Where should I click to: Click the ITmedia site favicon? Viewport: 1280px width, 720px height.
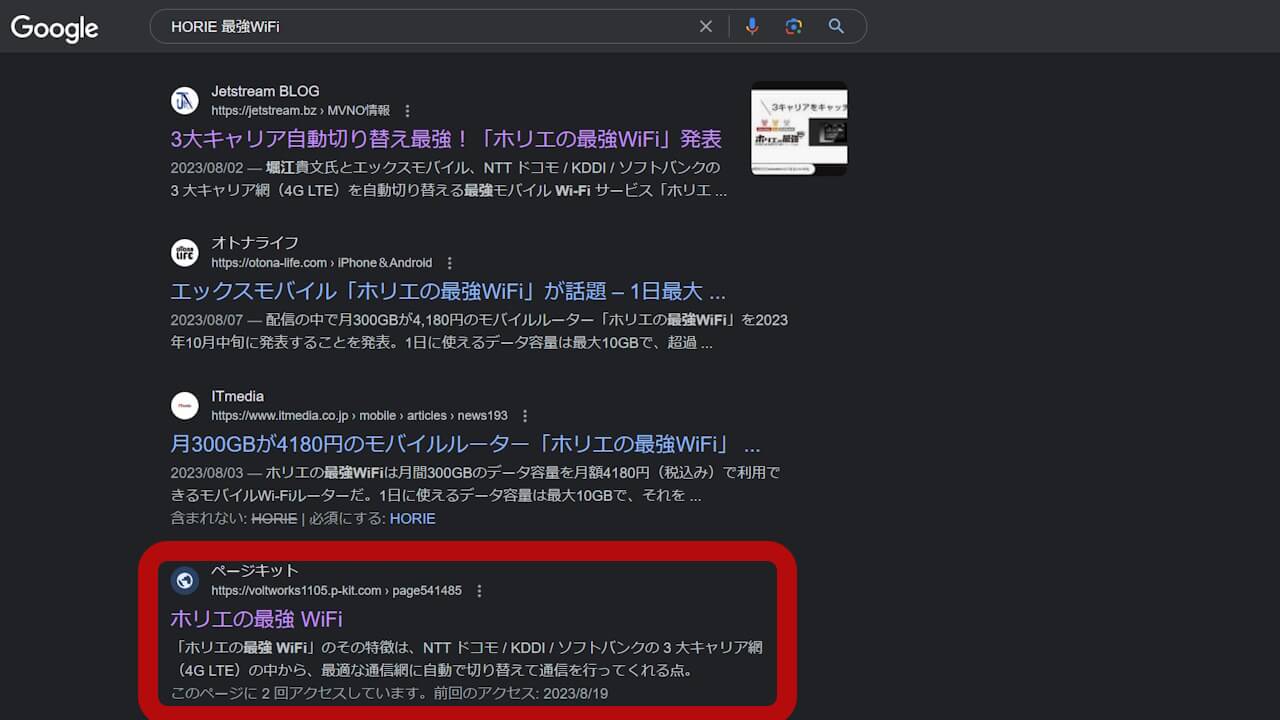(185, 405)
